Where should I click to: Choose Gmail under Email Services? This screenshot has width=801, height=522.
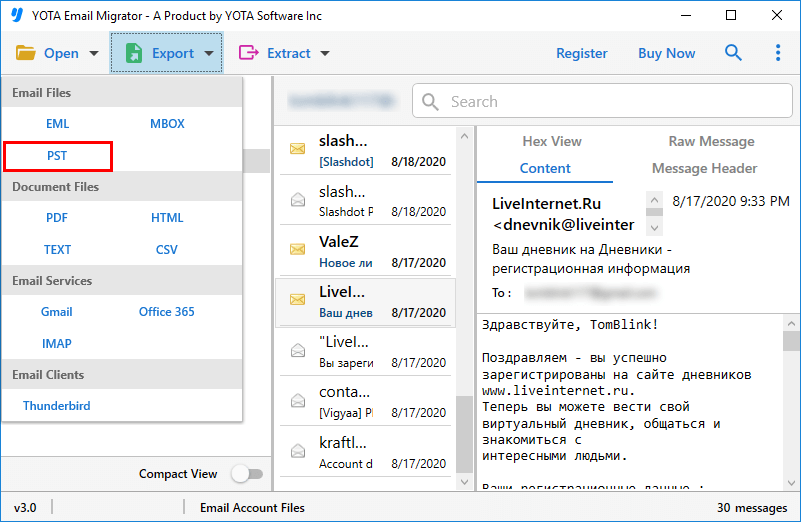pyautogui.click(x=57, y=312)
